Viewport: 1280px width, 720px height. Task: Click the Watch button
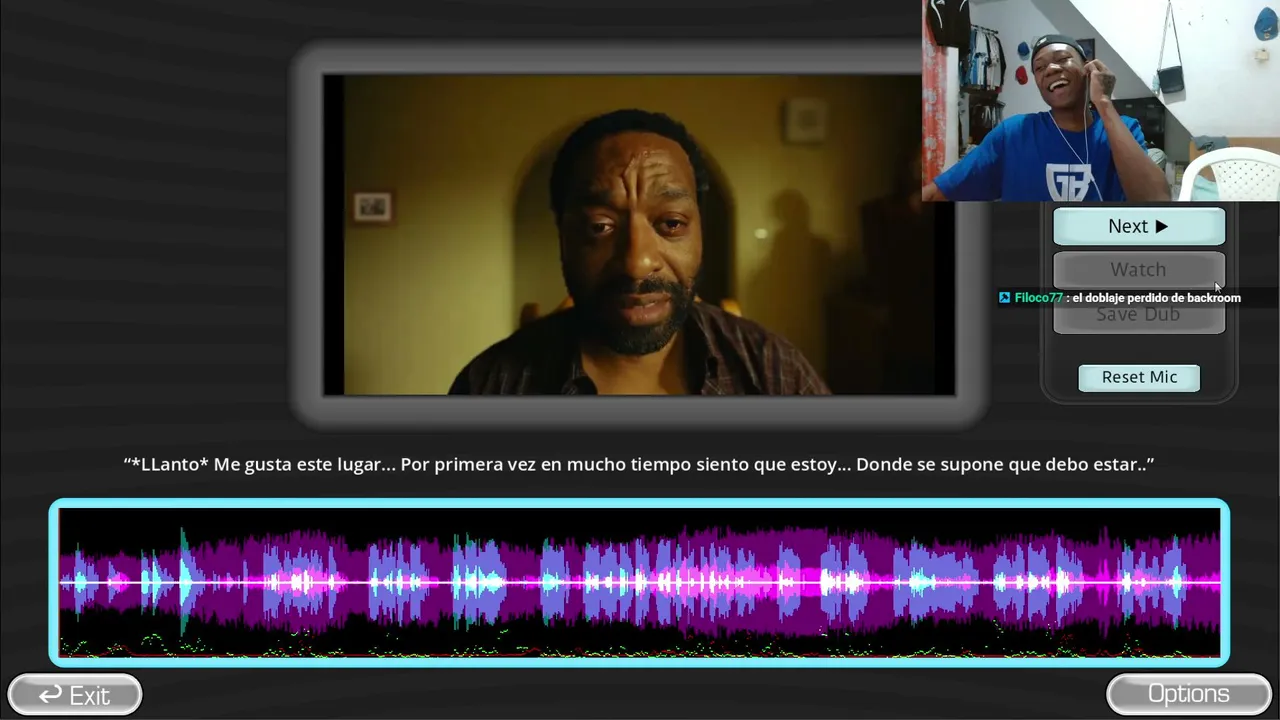[x=1139, y=270]
